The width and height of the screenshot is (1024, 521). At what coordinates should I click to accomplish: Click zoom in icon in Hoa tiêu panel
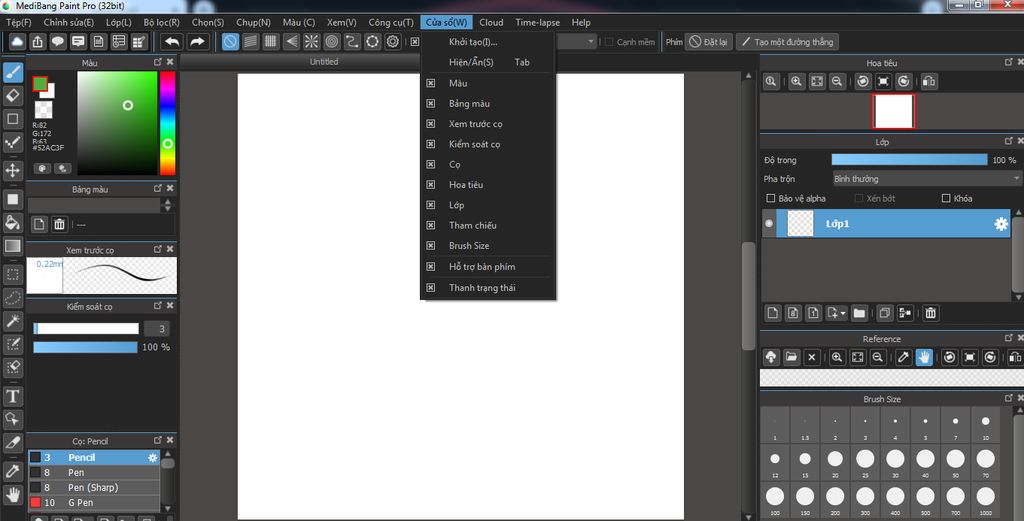click(796, 81)
